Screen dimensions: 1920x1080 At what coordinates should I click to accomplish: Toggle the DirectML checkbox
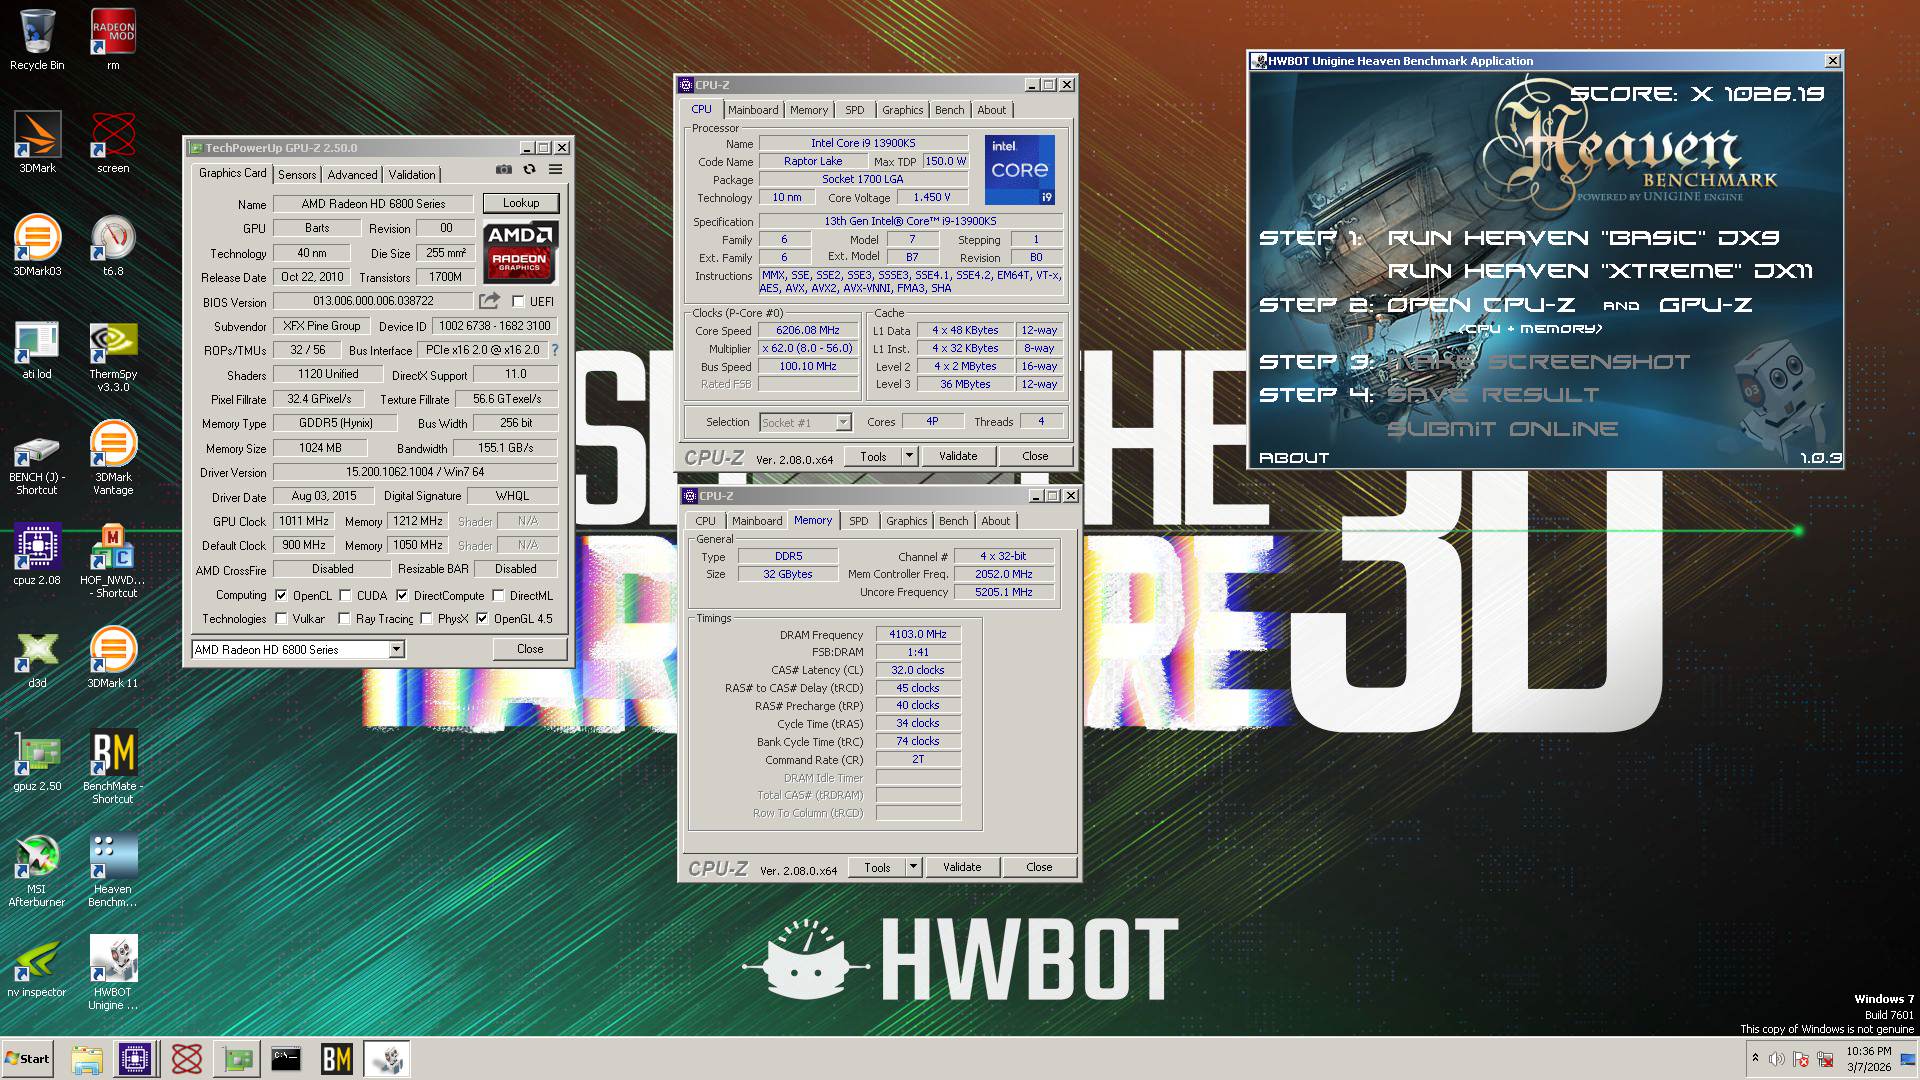click(x=498, y=595)
